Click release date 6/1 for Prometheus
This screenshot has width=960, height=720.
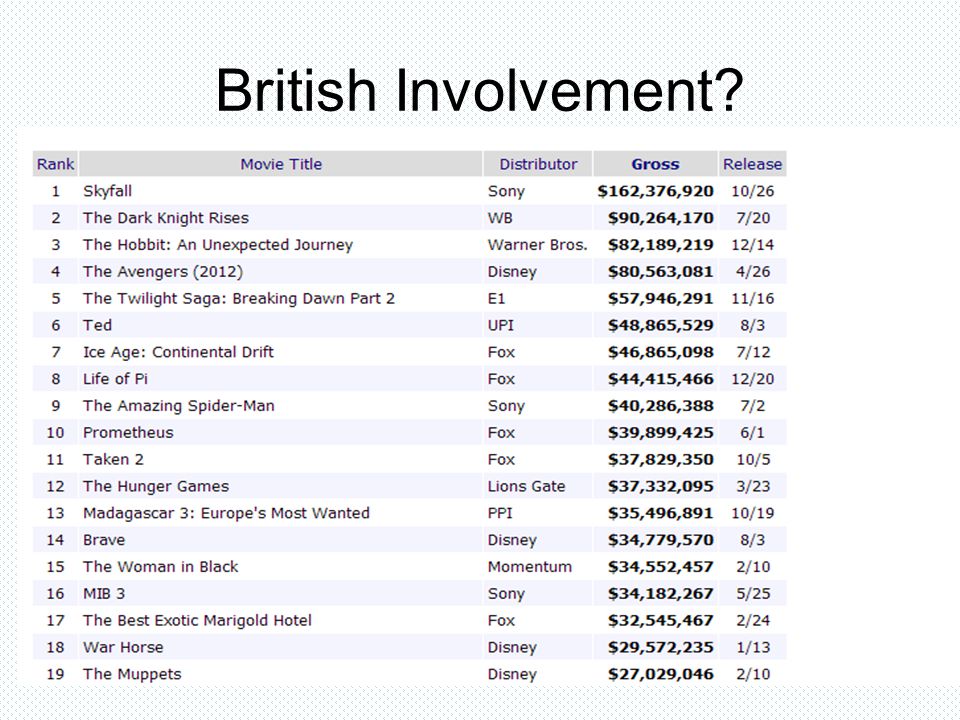pos(752,433)
